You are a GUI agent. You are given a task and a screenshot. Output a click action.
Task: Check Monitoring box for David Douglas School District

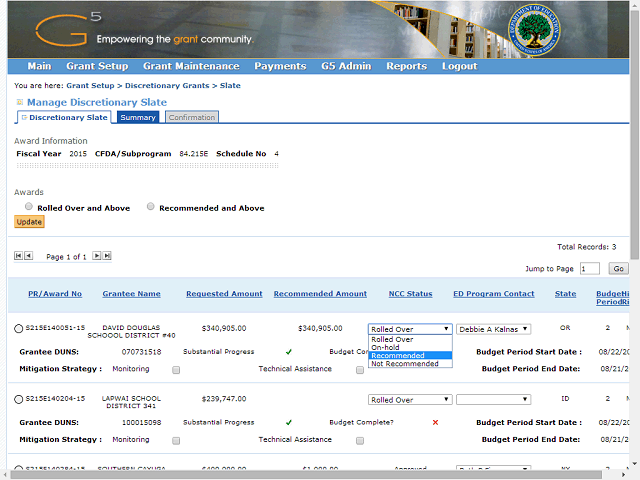[x=176, y=370]
